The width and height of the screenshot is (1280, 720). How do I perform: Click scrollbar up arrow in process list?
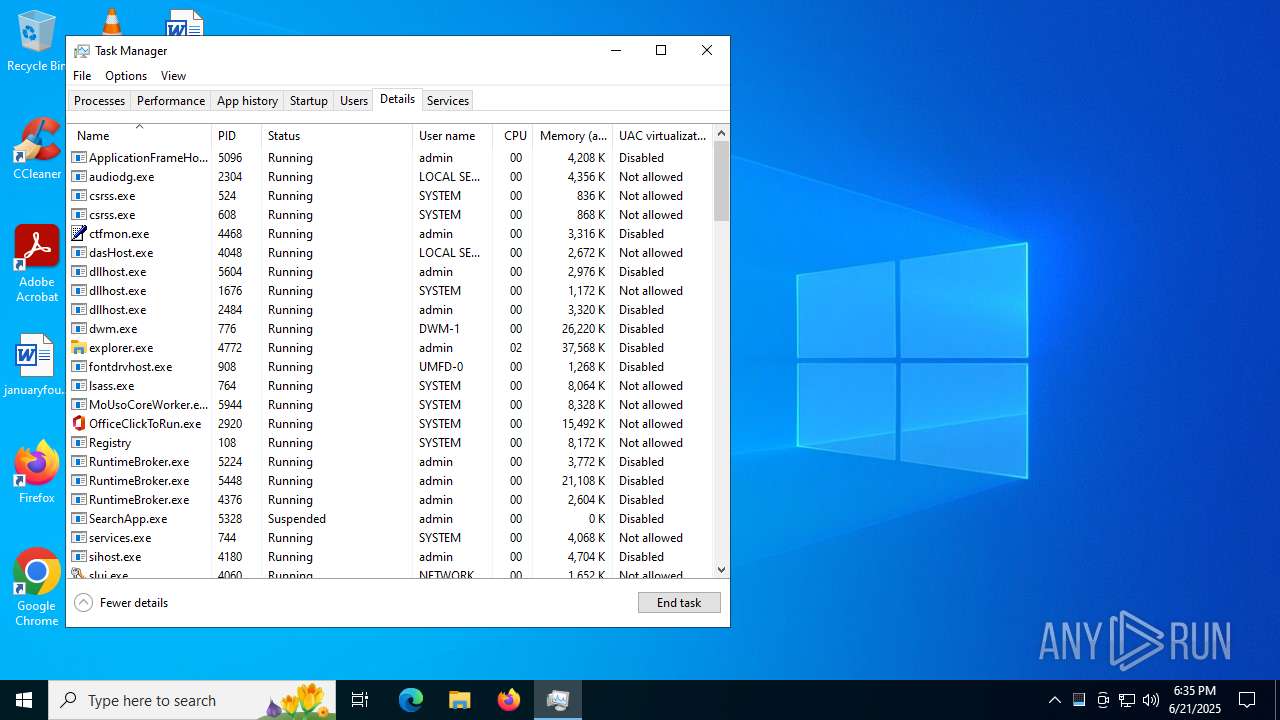tap(721, 134)
